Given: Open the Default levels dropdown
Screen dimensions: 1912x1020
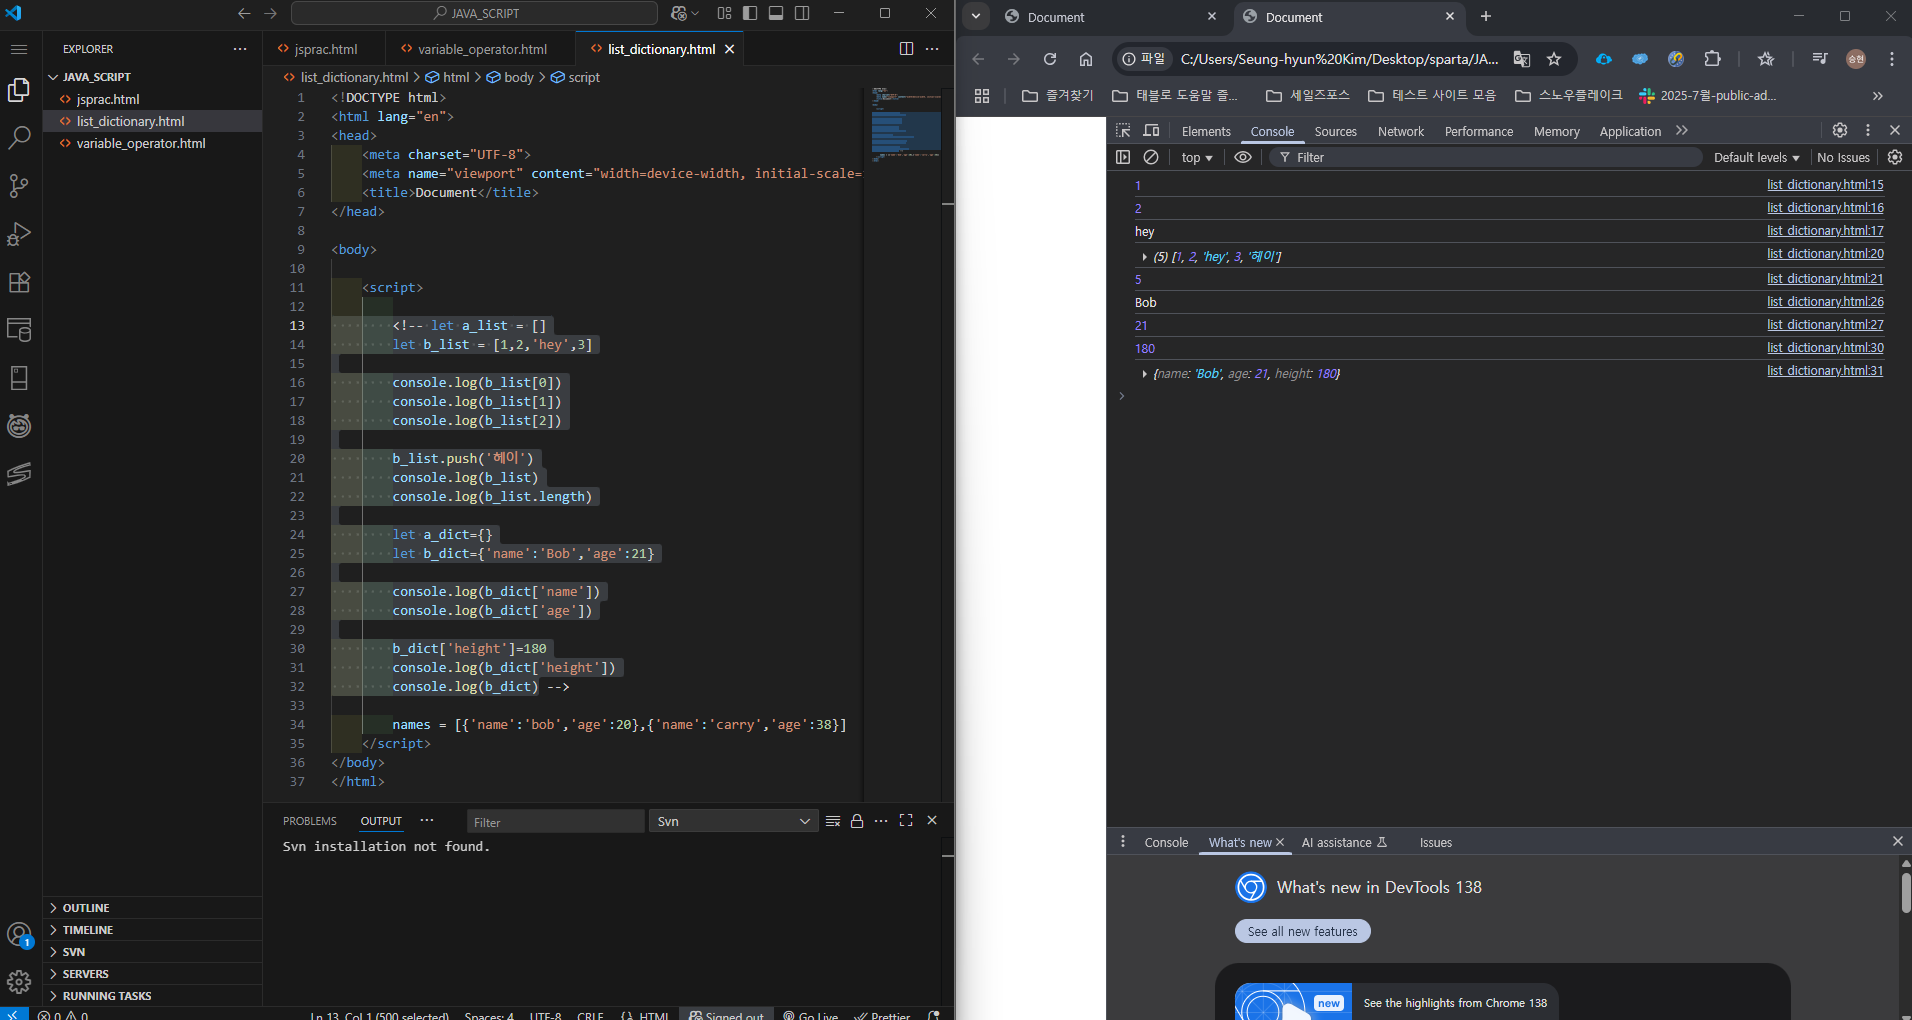Looking at the screenshot, I should [x=1756, y=158].
